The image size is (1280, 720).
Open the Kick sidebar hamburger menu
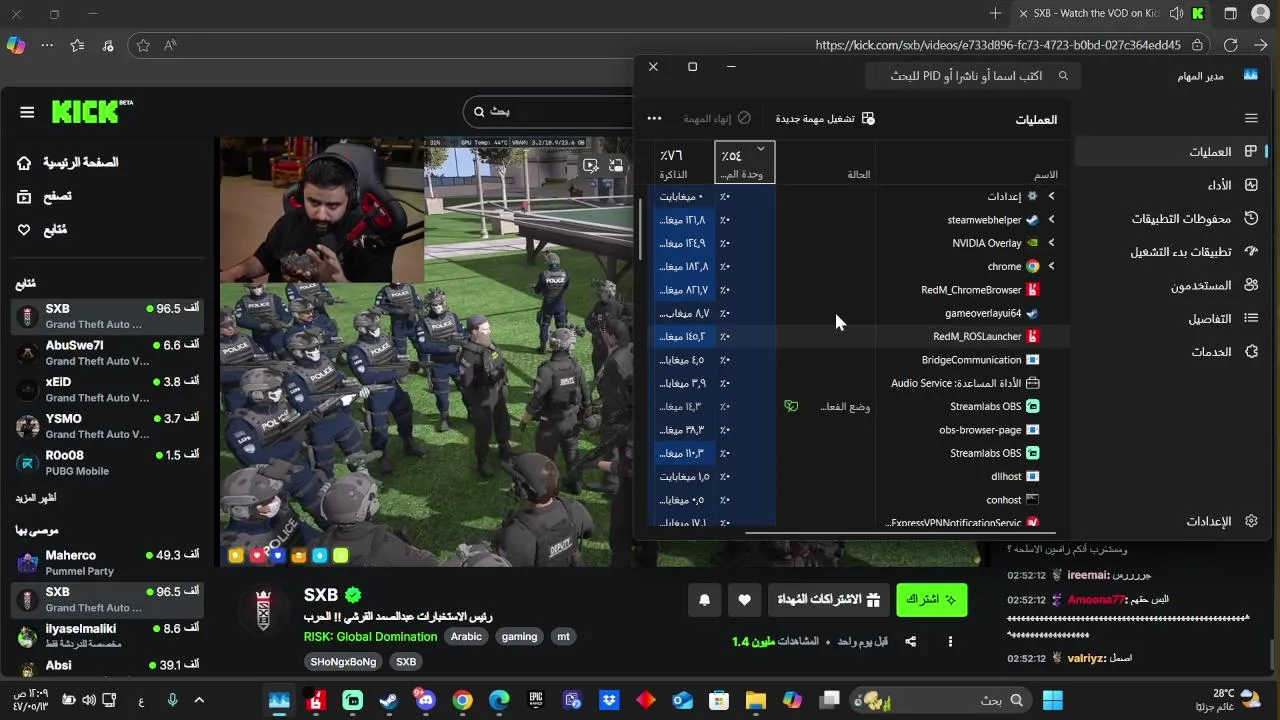pos(27,112)
